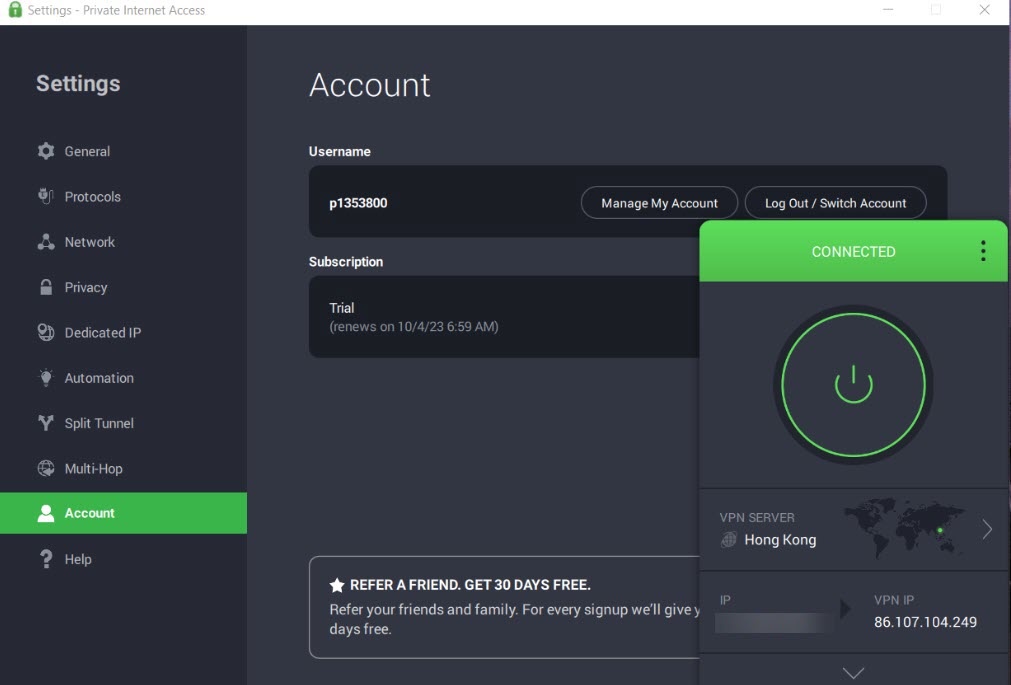Click the world map thumbnail
Screen dimensions: 1011x685
tap(905, 527)
